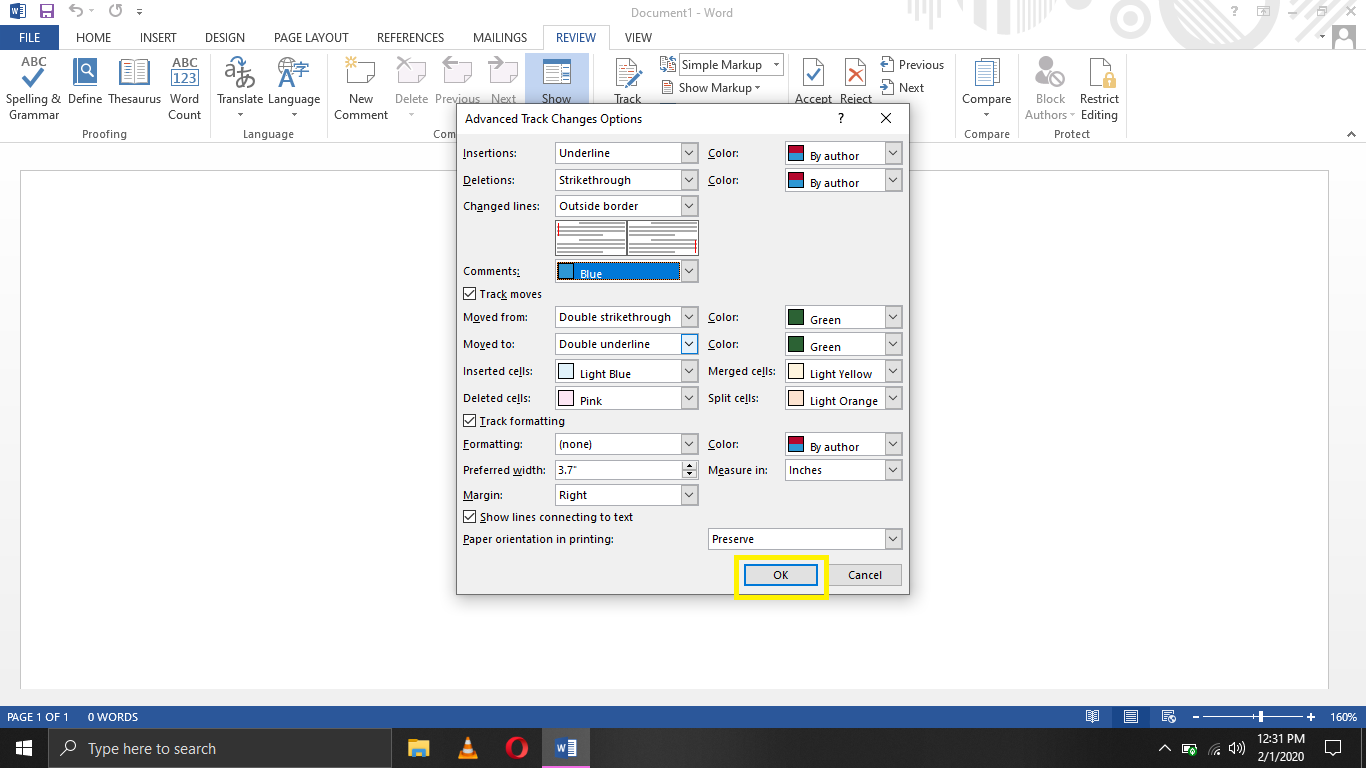1366x768 pixels.
Task: Open Restrict Editing
Action: [1099, 89]
